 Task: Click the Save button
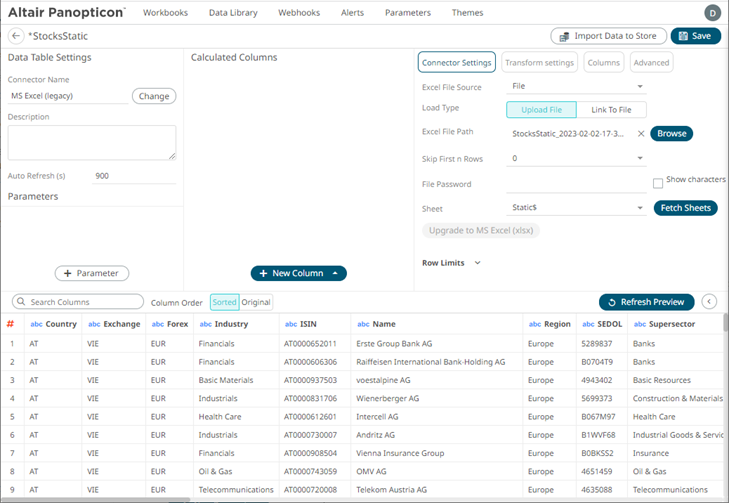(x=696, y=36)
